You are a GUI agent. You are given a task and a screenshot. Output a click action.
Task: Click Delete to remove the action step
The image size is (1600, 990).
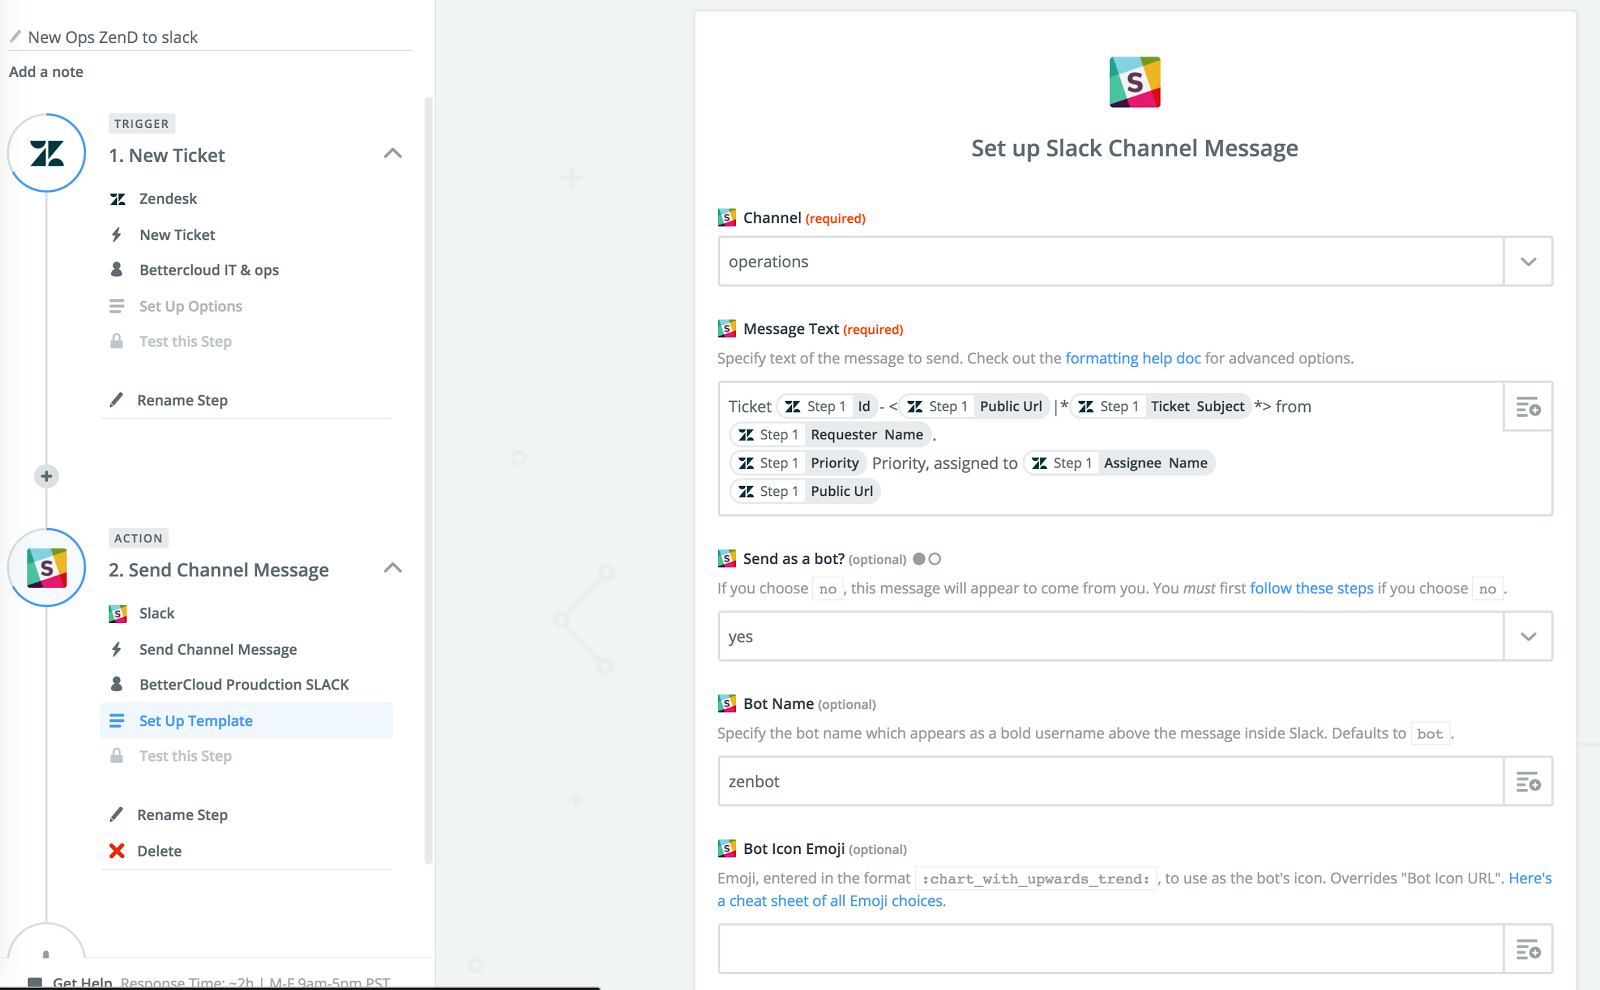coord(159,851)
